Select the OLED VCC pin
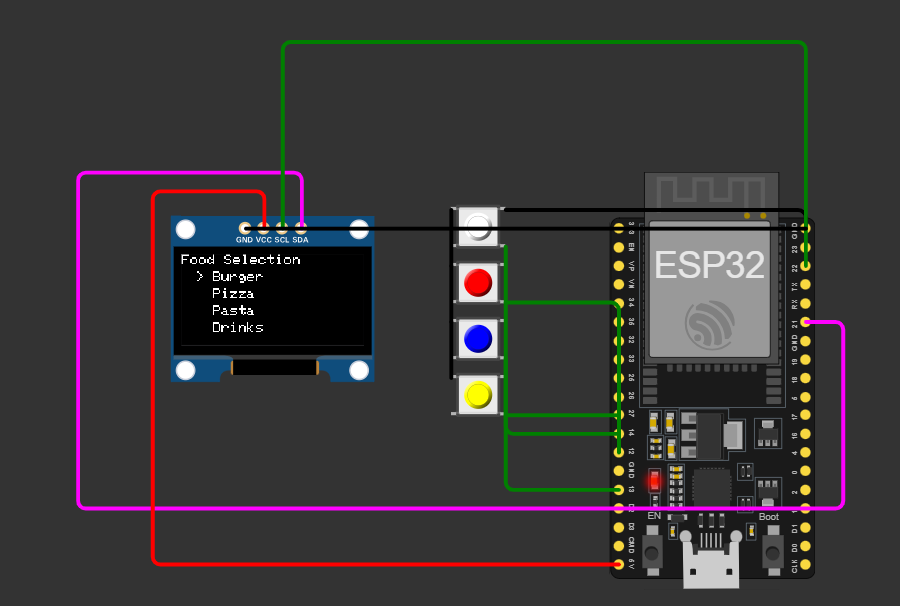The width and height of the screenshot is (900, 606). (x=263, y=228)
